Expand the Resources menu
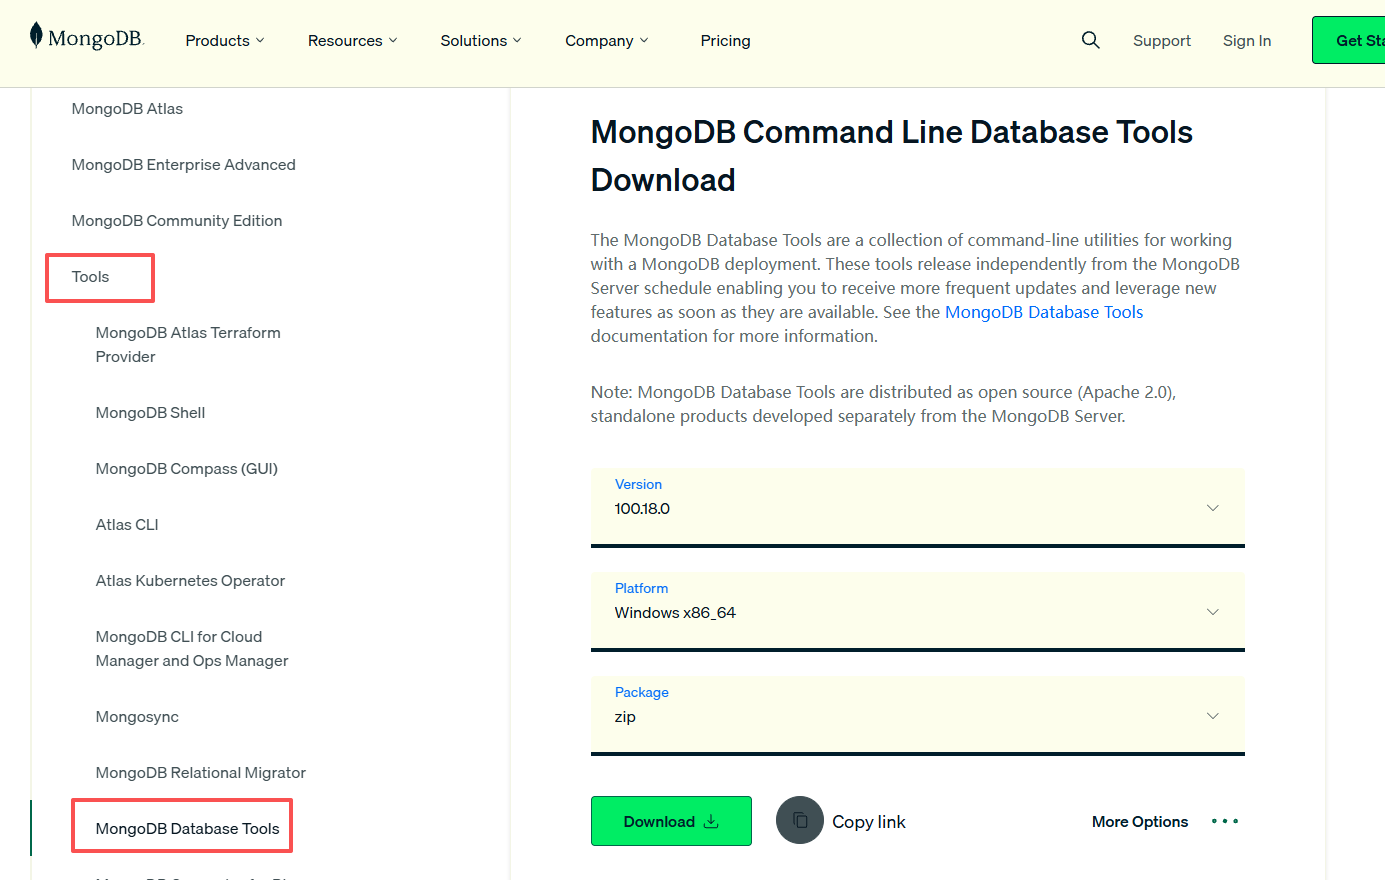This screenshot has width=1385, height=880. pos(353,41)
